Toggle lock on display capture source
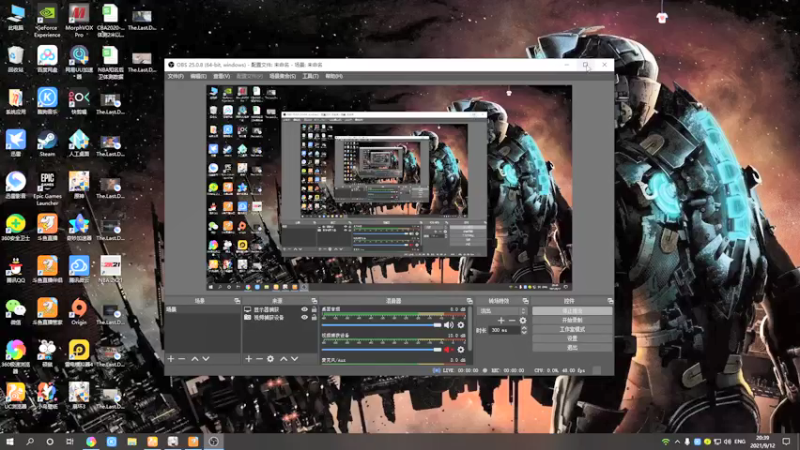The image size is (800, 450). (314, 310)
